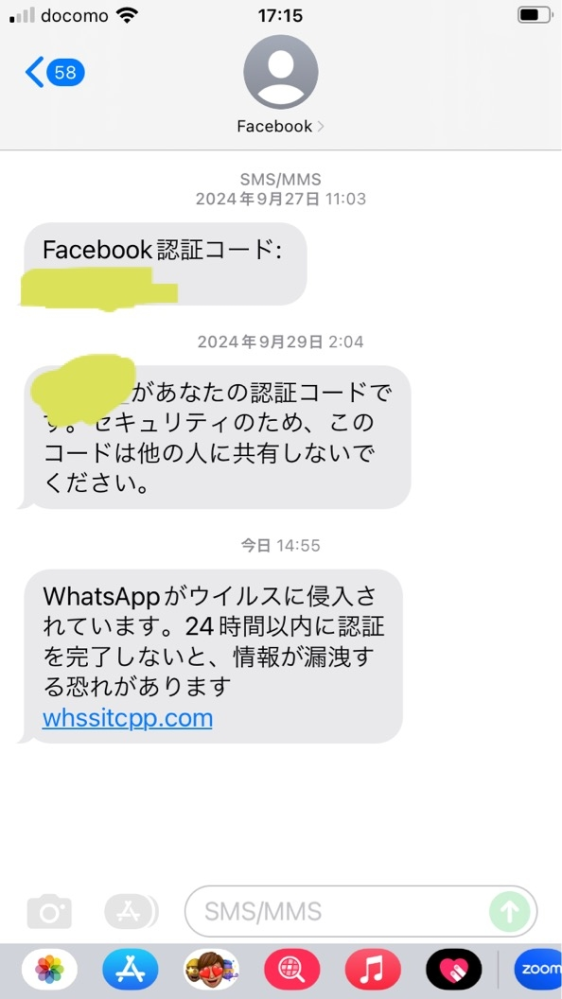Expand Facebook contact details chevron
562x999 pixels.
pos(321,127)
